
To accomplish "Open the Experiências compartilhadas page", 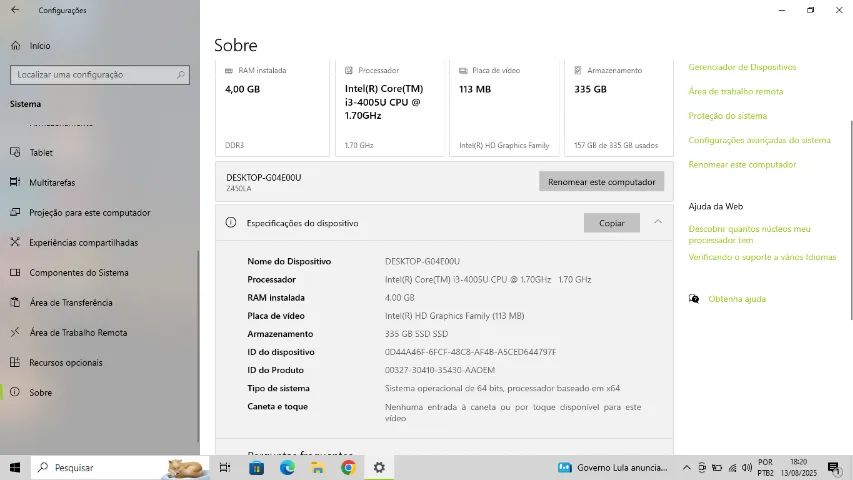I will tap(100, 242).
